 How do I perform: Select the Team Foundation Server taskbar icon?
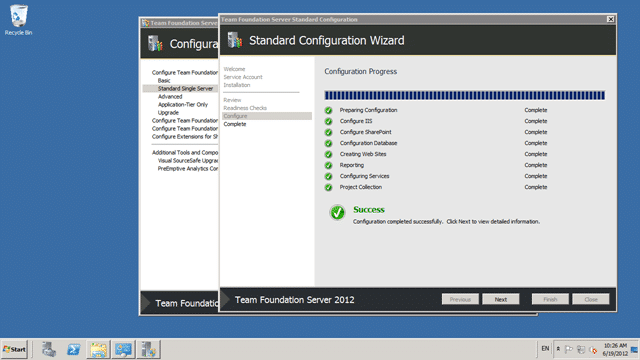(x=149, y=349)
